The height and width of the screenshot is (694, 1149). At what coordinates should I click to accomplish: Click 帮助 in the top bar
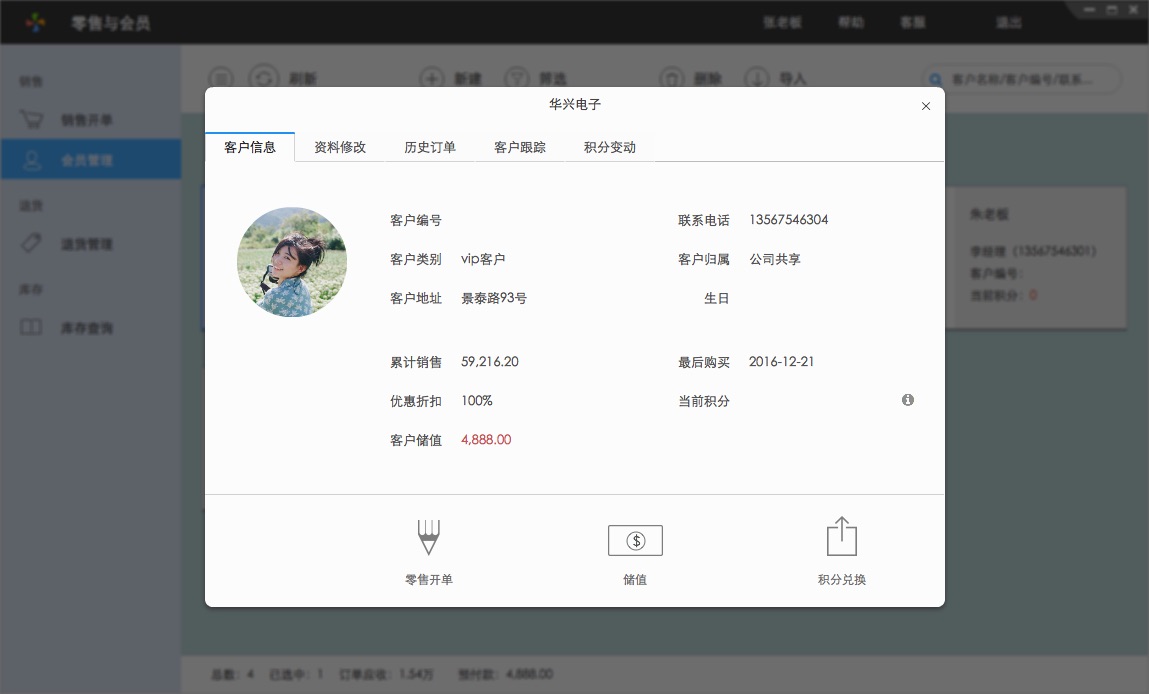[x=851, y=22]
